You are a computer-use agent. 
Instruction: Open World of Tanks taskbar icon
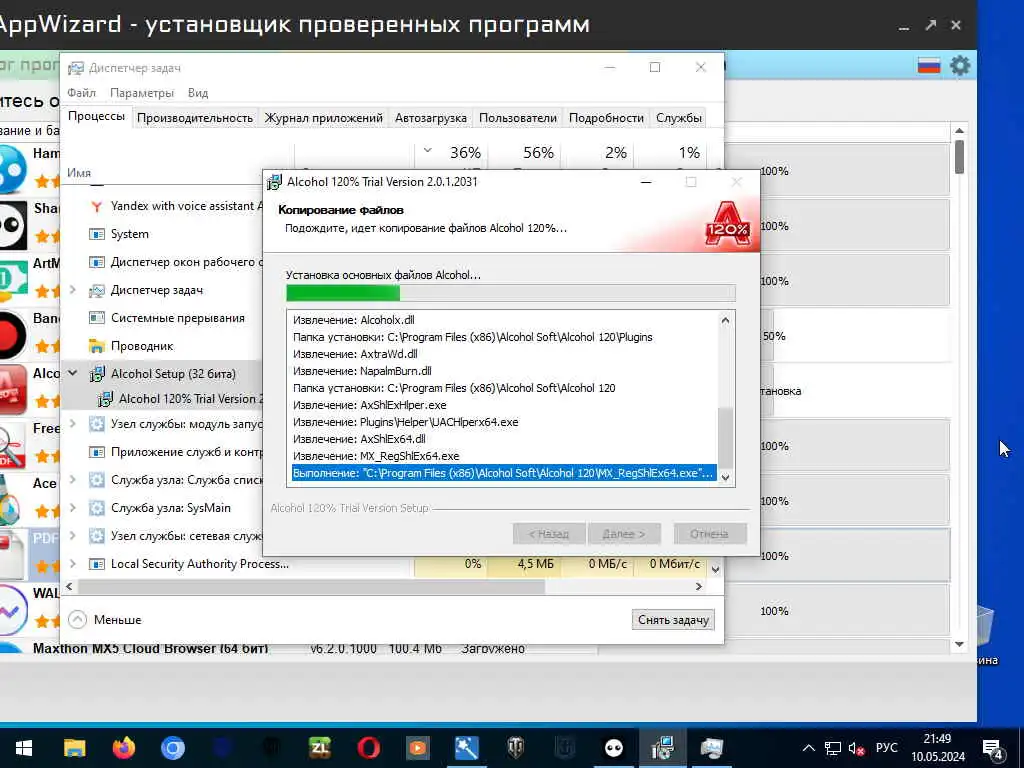click(516, 748)
